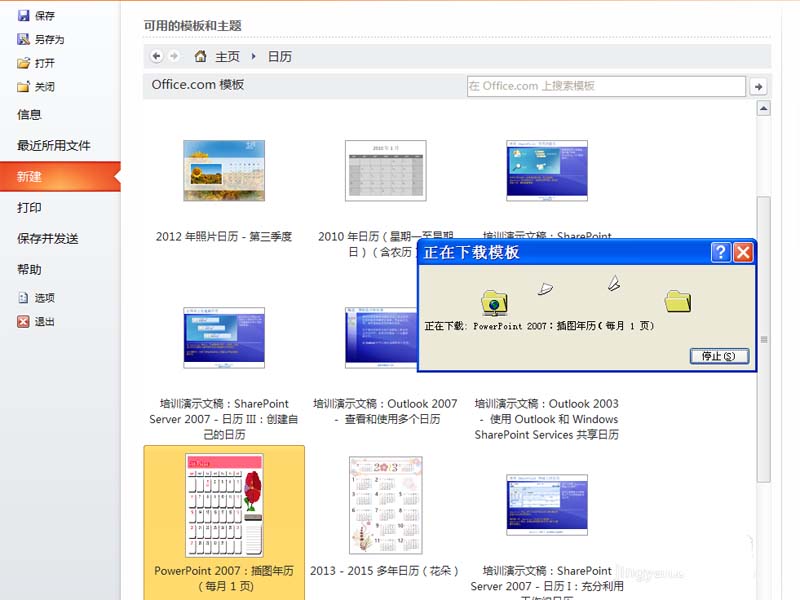The width and height of the screenshot is (800, 600).
Task: Close the downloading template dialog
Action: click(x=743, y=252)
